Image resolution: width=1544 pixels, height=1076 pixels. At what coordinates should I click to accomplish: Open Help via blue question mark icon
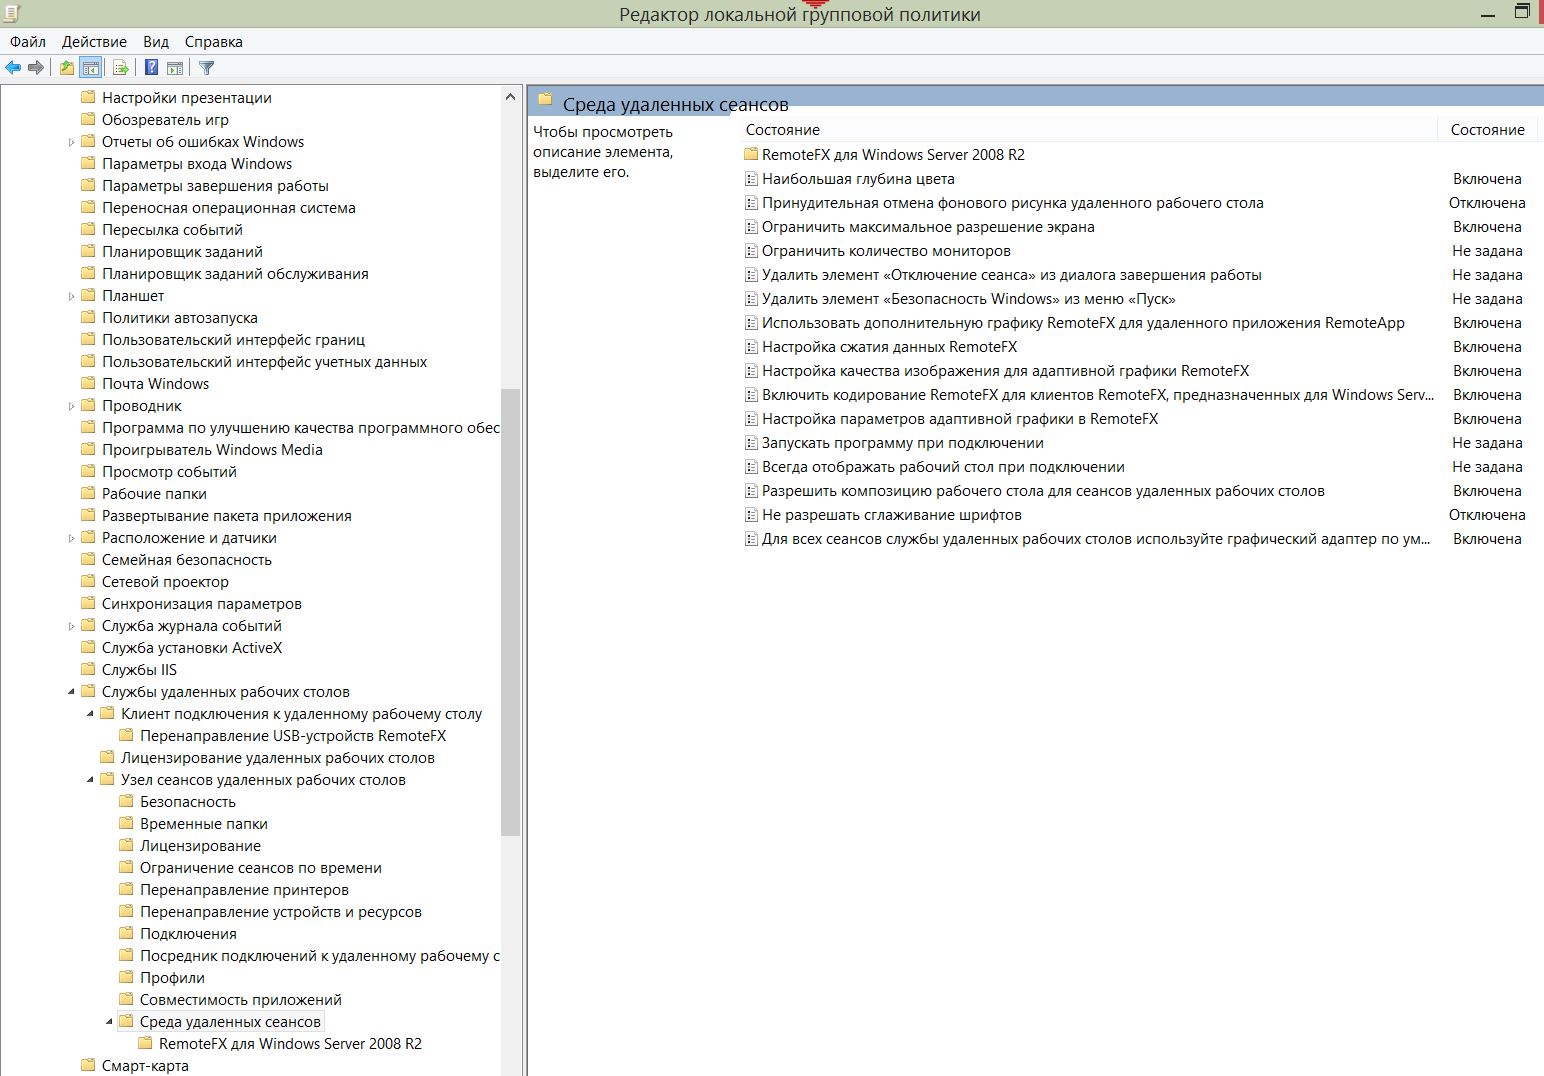(151, 68)
